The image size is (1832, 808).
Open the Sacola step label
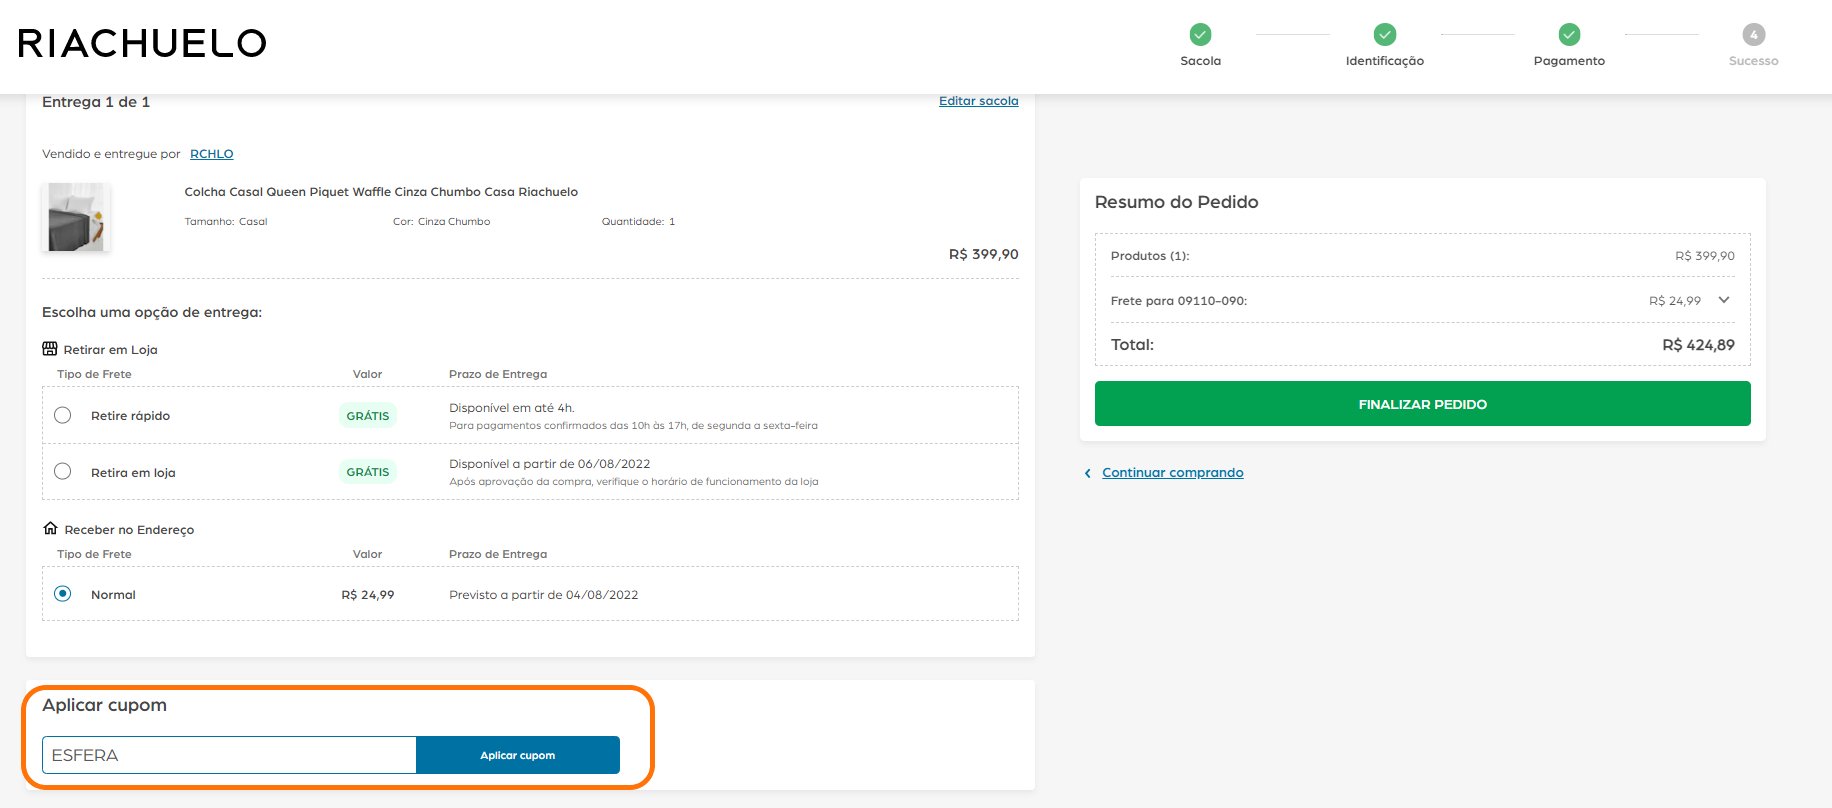[1200, 61]
